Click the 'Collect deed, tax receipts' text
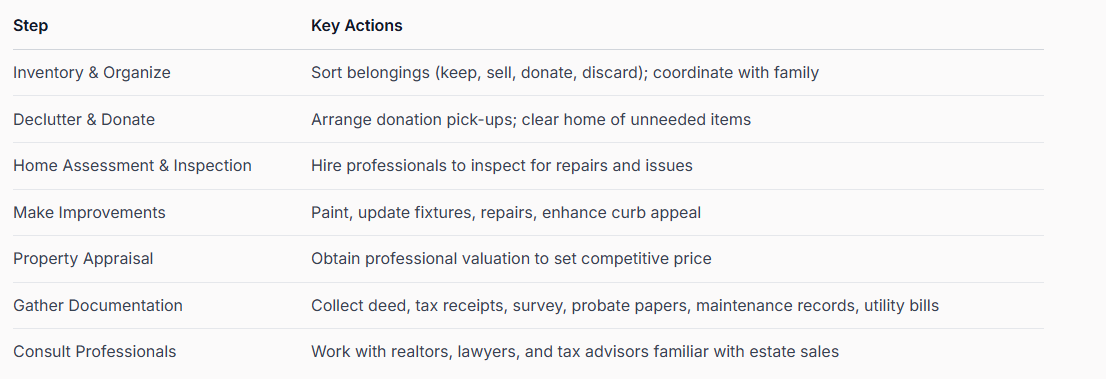Screen dimensions: 1106x379 click(x=625, y=306)
